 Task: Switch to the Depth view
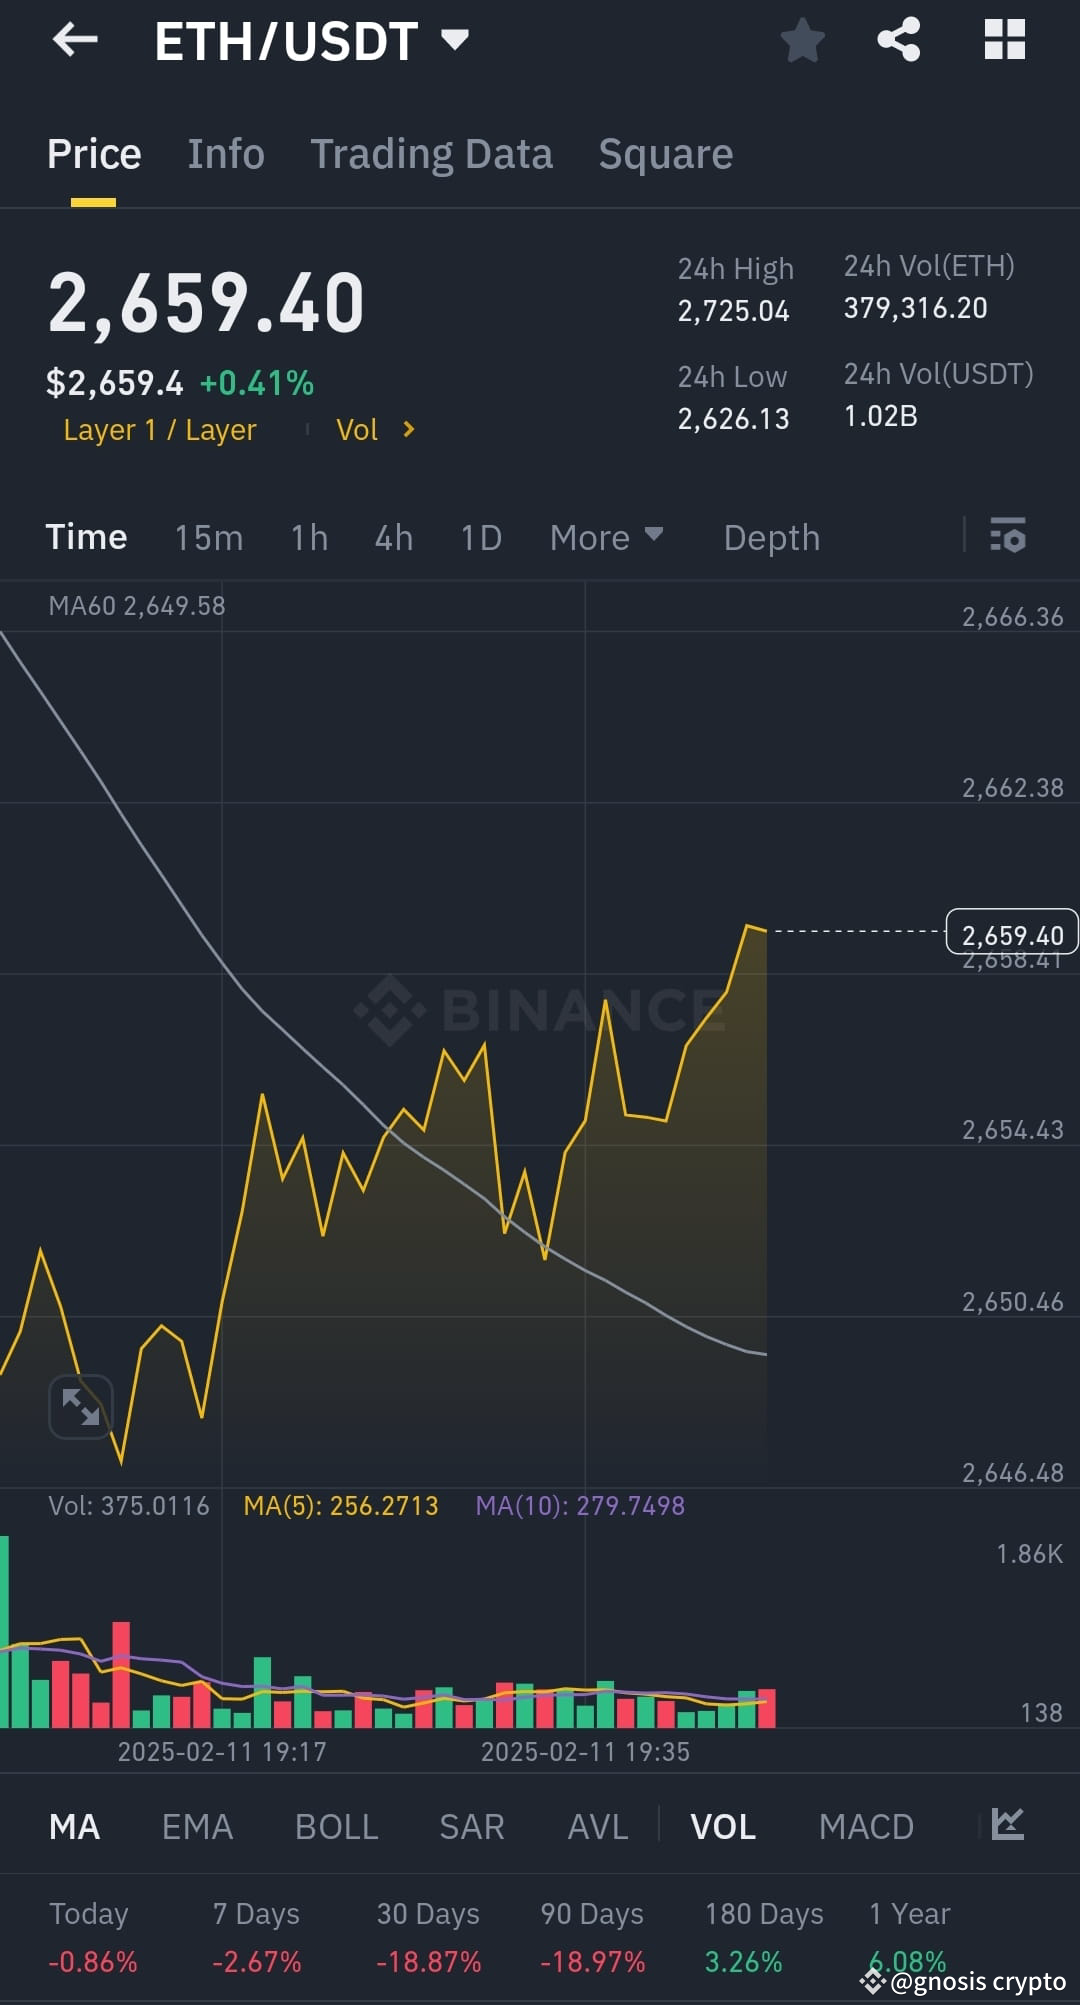(770, 537)
